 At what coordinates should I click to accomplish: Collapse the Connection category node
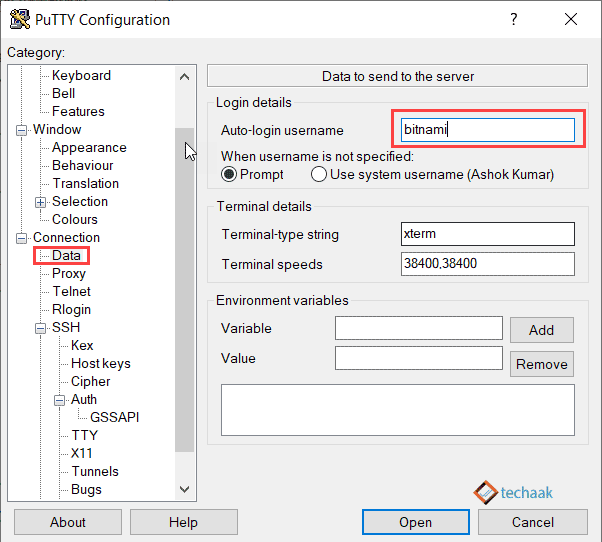pyautogui.click(x=22, y=238)
